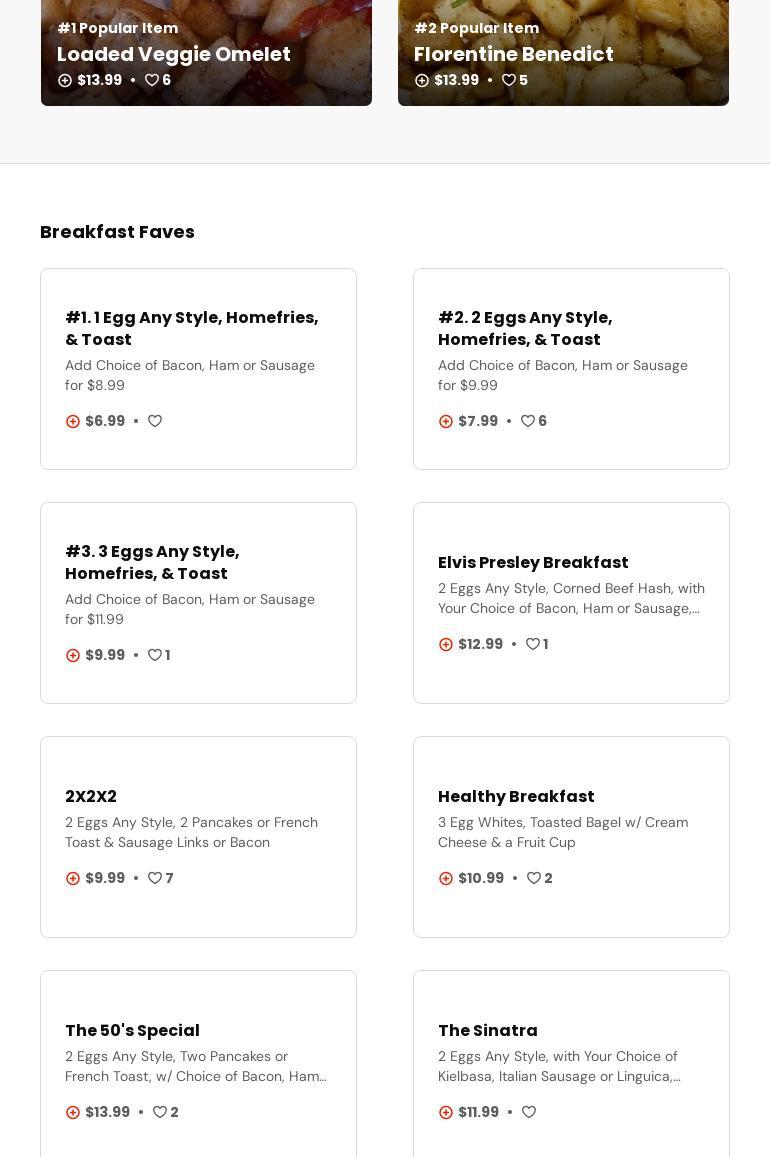Screen dimensions: 770x1157
Task: Add Florentine Benedict with plus icon
Action: [422, 80]
